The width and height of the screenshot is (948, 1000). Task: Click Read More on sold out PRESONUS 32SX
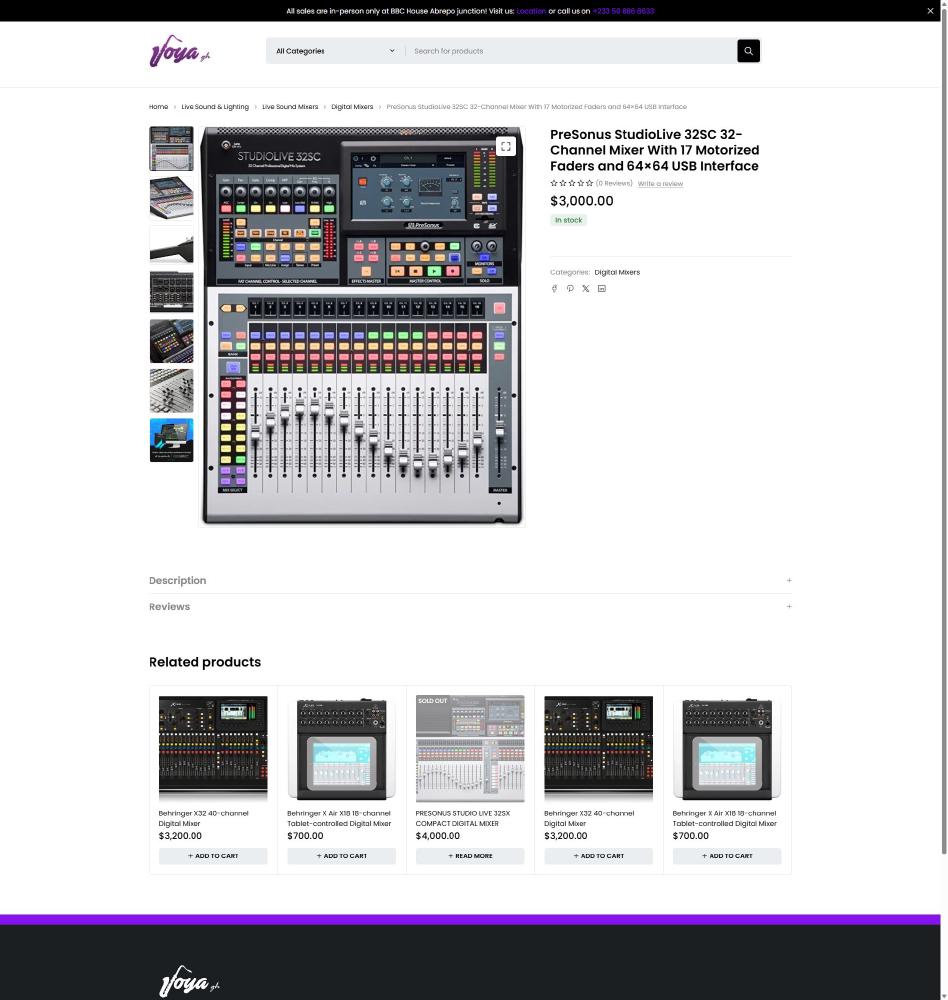(470, 856)
